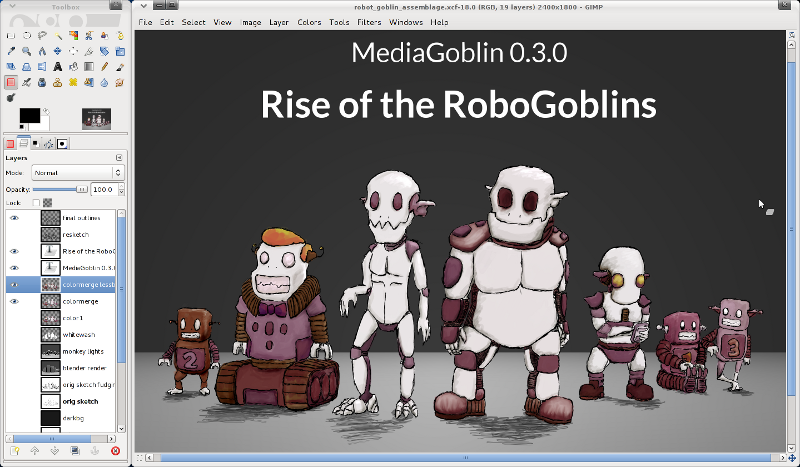This screenshot has width=800, height=467.
Task: Select the Airbrush tool
Action: (x=27, y=82)
